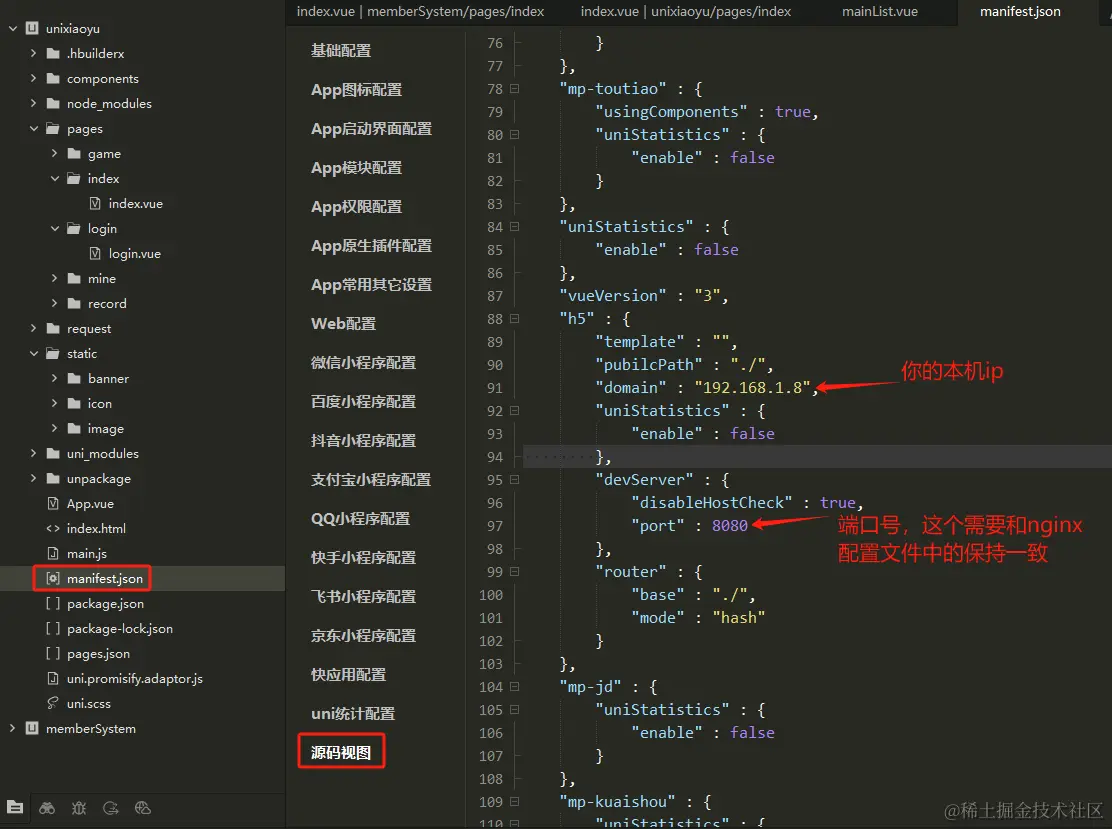Collapse the static folder
This screenshot has width=1112, height=829.
33,353
